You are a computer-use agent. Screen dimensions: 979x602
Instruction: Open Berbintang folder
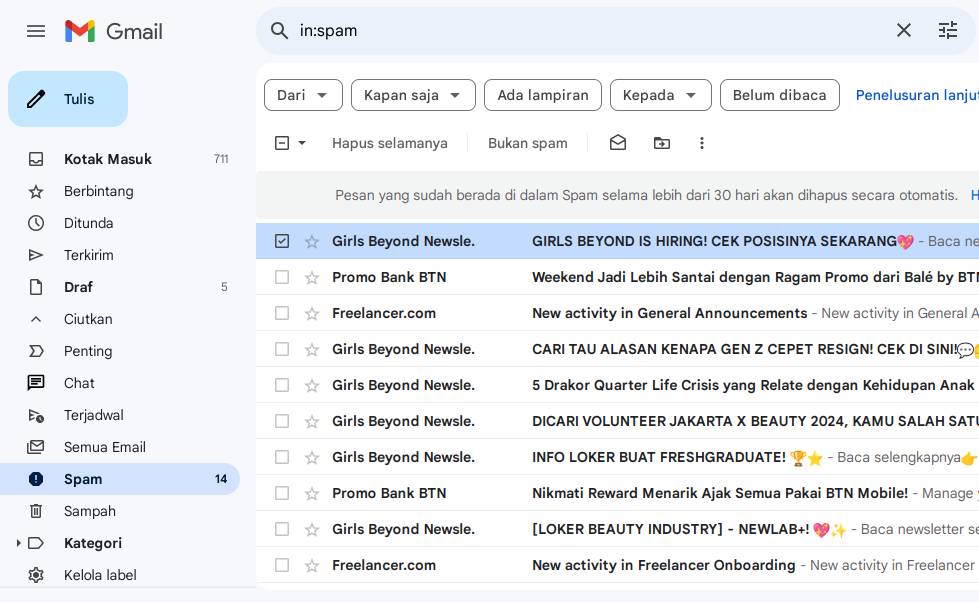point(120,191)
